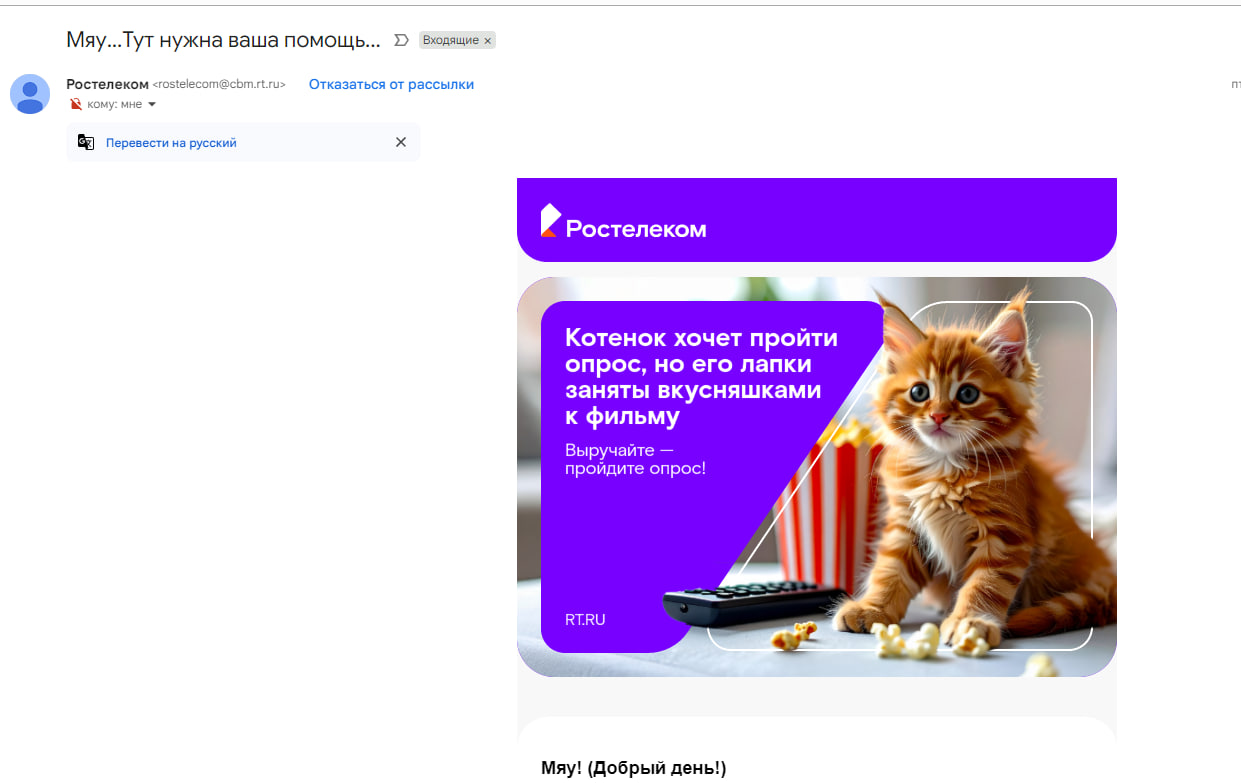The width and height of the screenshot is (1241, 783).
Task: Click the sender's profile avatar
Action: click(30, 94)
